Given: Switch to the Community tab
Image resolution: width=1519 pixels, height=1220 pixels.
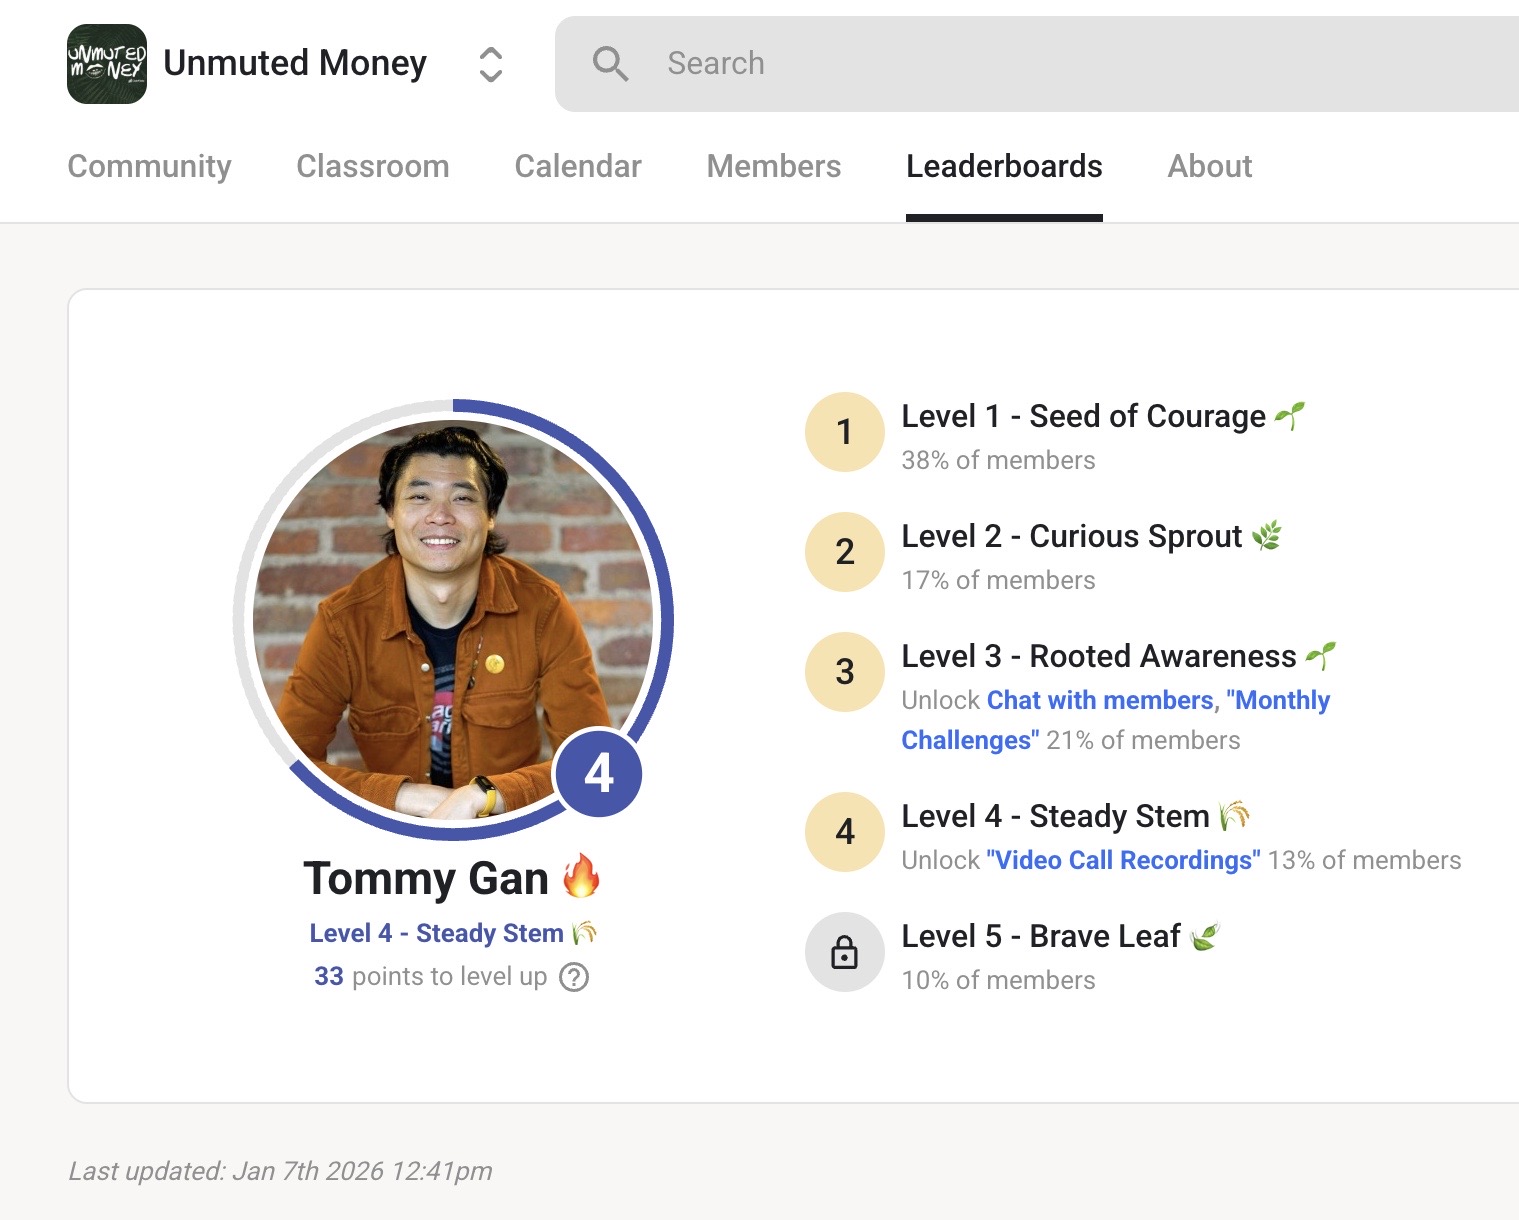Looking at the screenshot, I should 149,166.
